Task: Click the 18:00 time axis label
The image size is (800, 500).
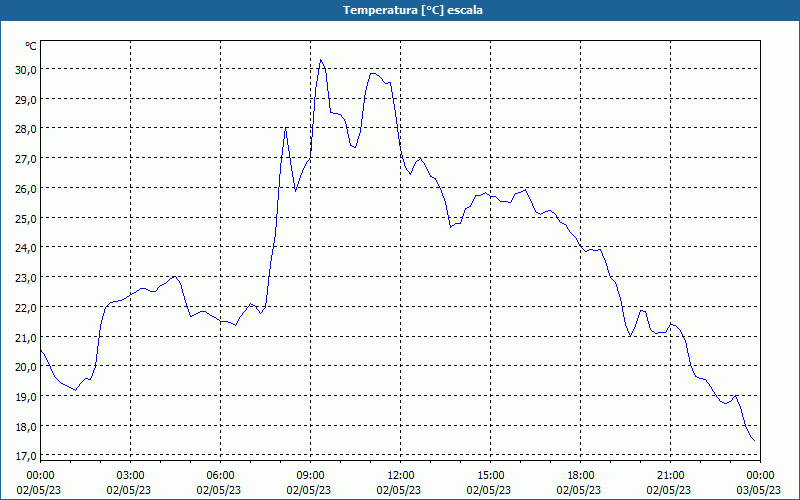Action: [x=581, y=476]
